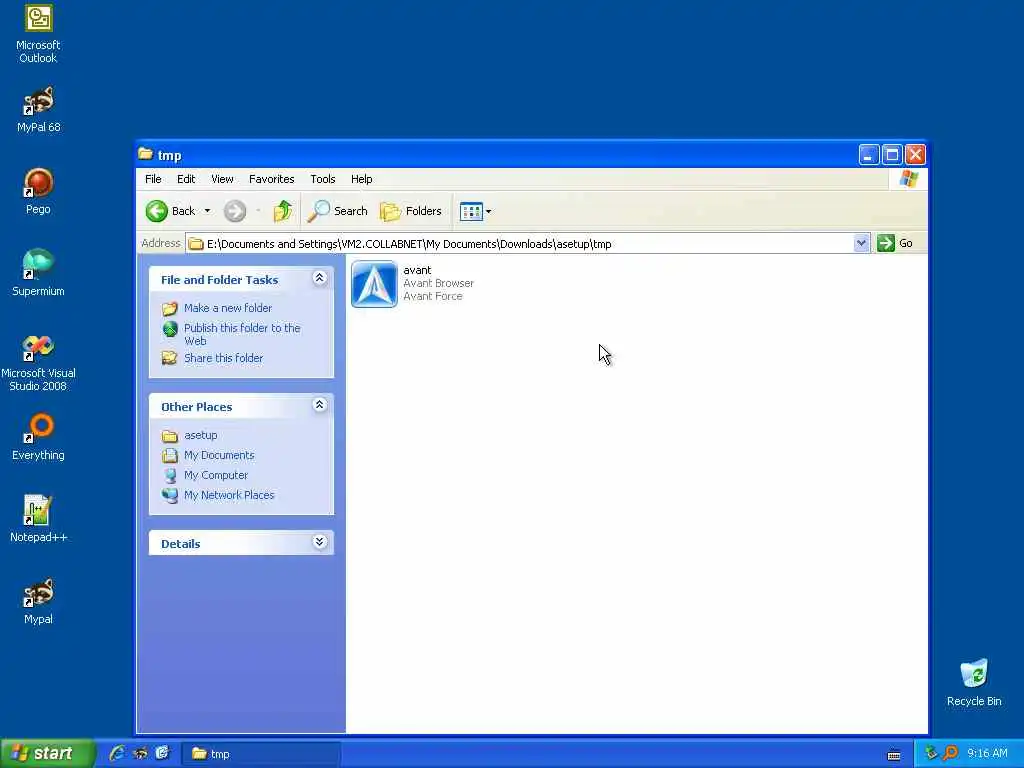Viewport: 1024px width, 768px height.
Task: Open the Tools menu
Action: coord(323,179)
